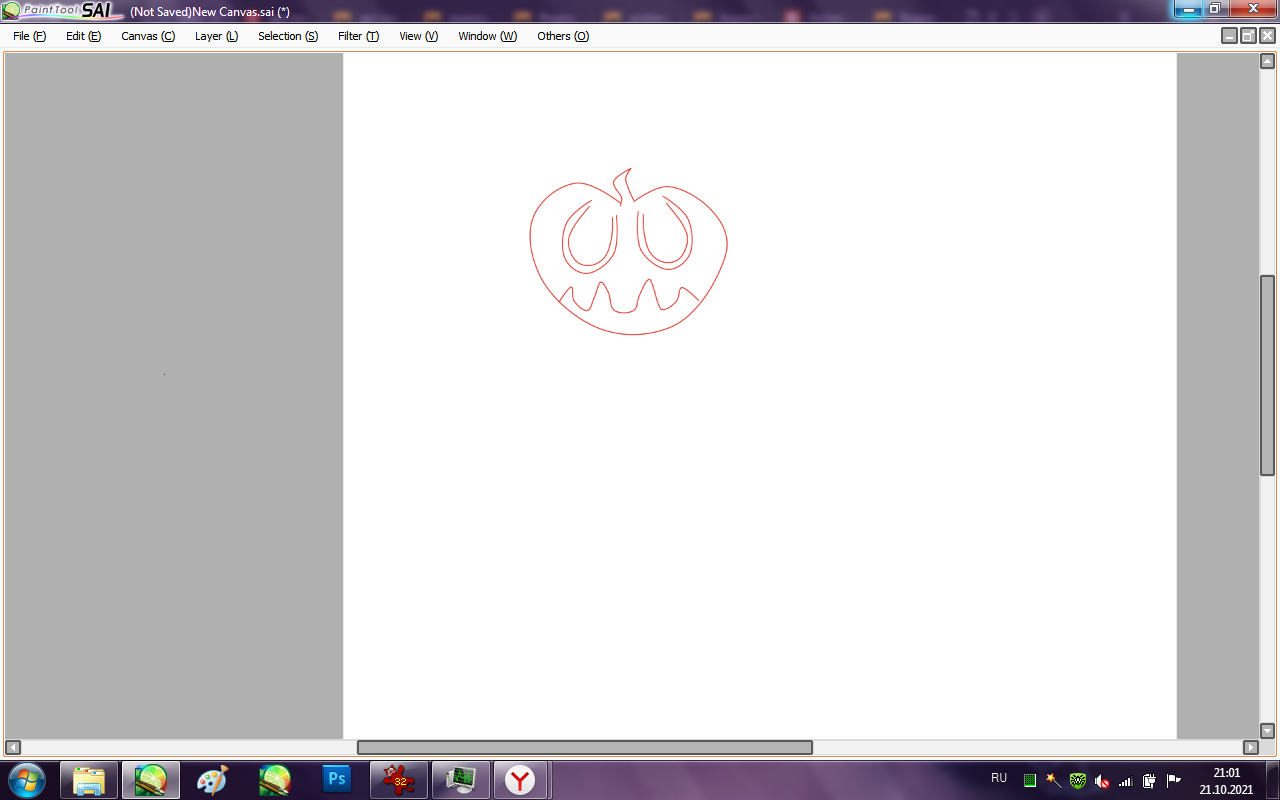Open the View menu
Viewport: 1280px width, 800px height.
tap(418, 36)
